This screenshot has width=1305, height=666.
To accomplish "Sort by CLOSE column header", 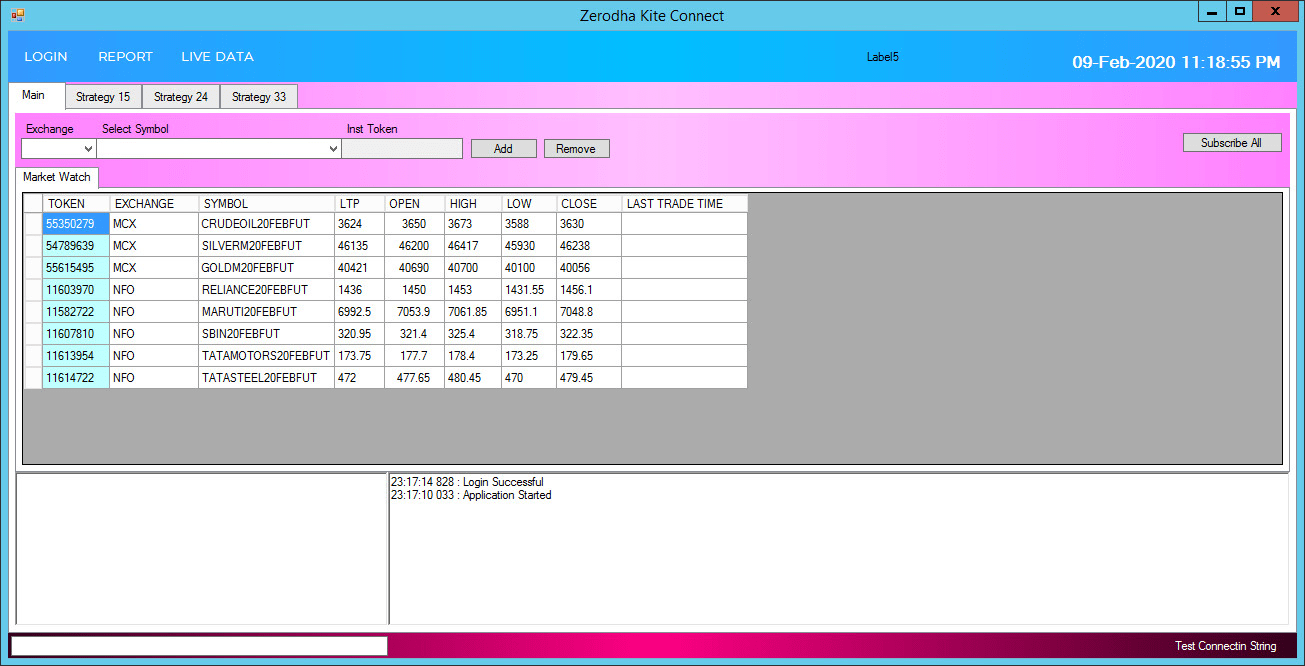I will (x=589, y=203).
